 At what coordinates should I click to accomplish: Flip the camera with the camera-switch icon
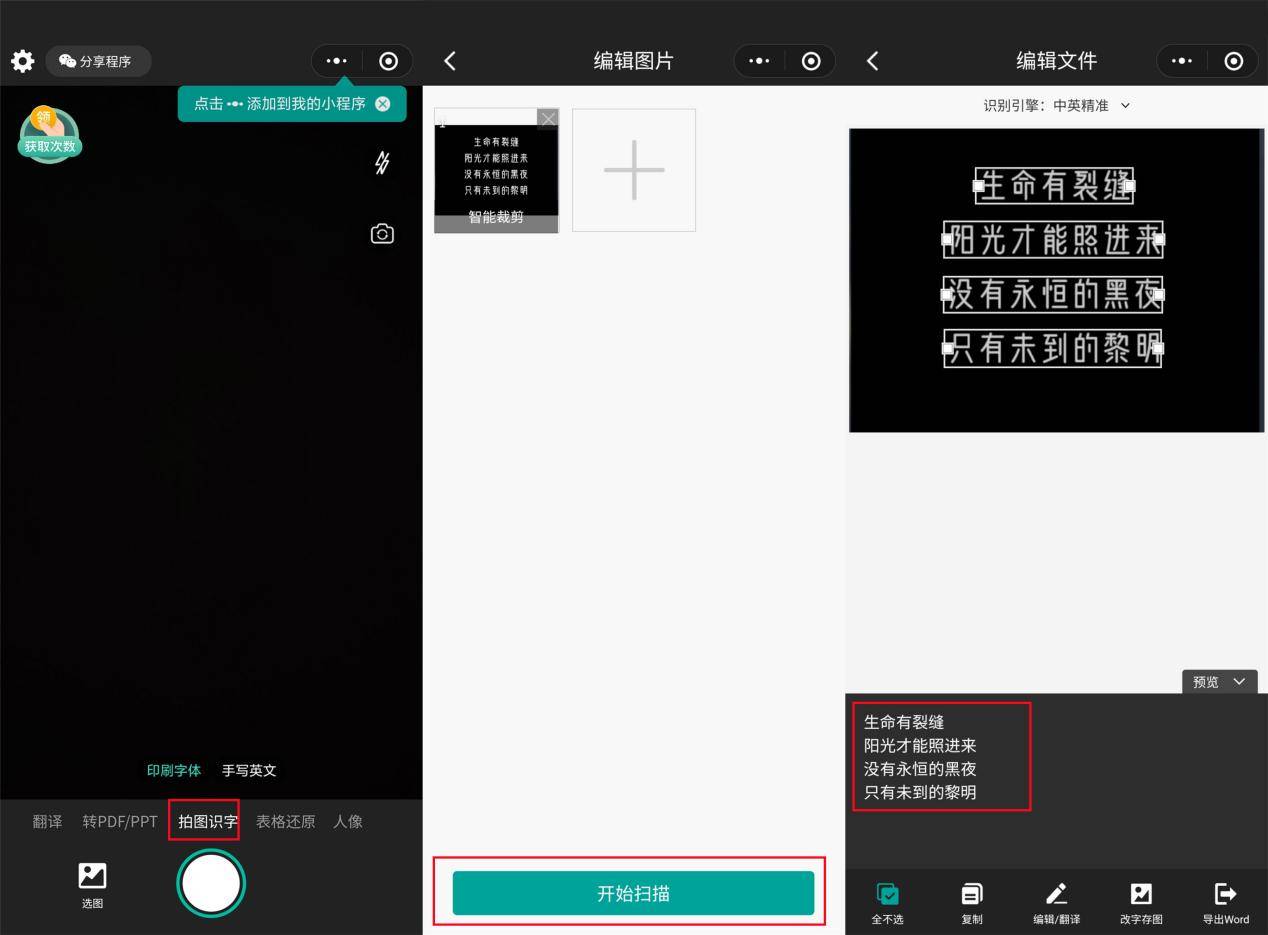382,233
